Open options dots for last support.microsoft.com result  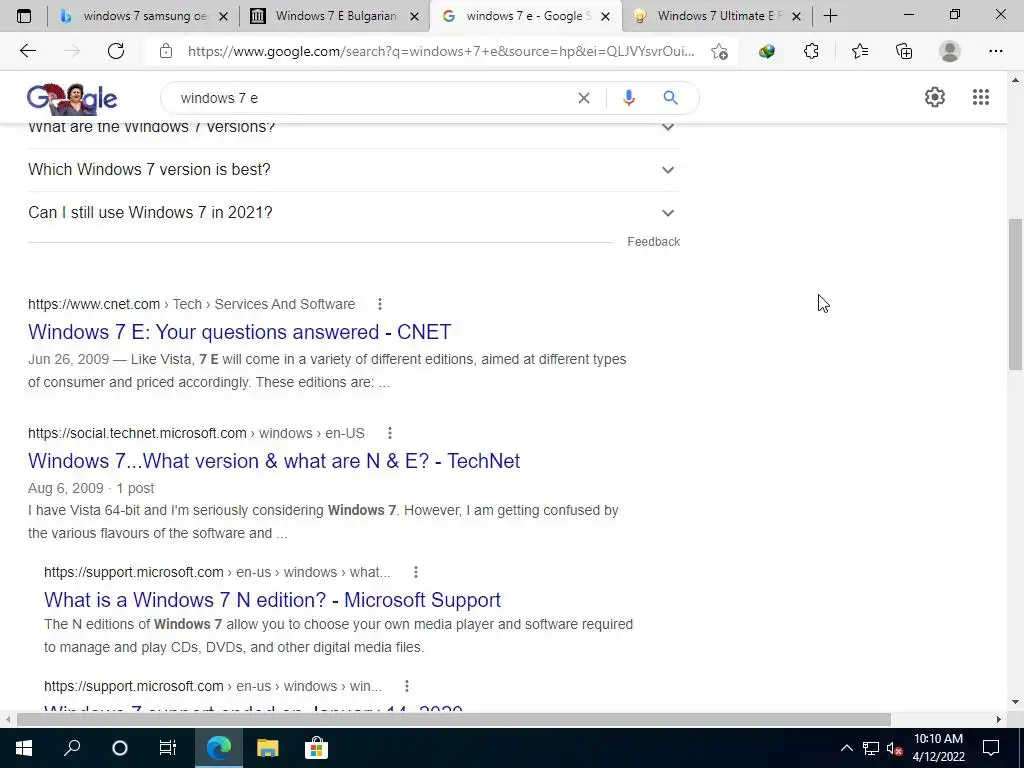pyautogui.click(x=406, y=686)
